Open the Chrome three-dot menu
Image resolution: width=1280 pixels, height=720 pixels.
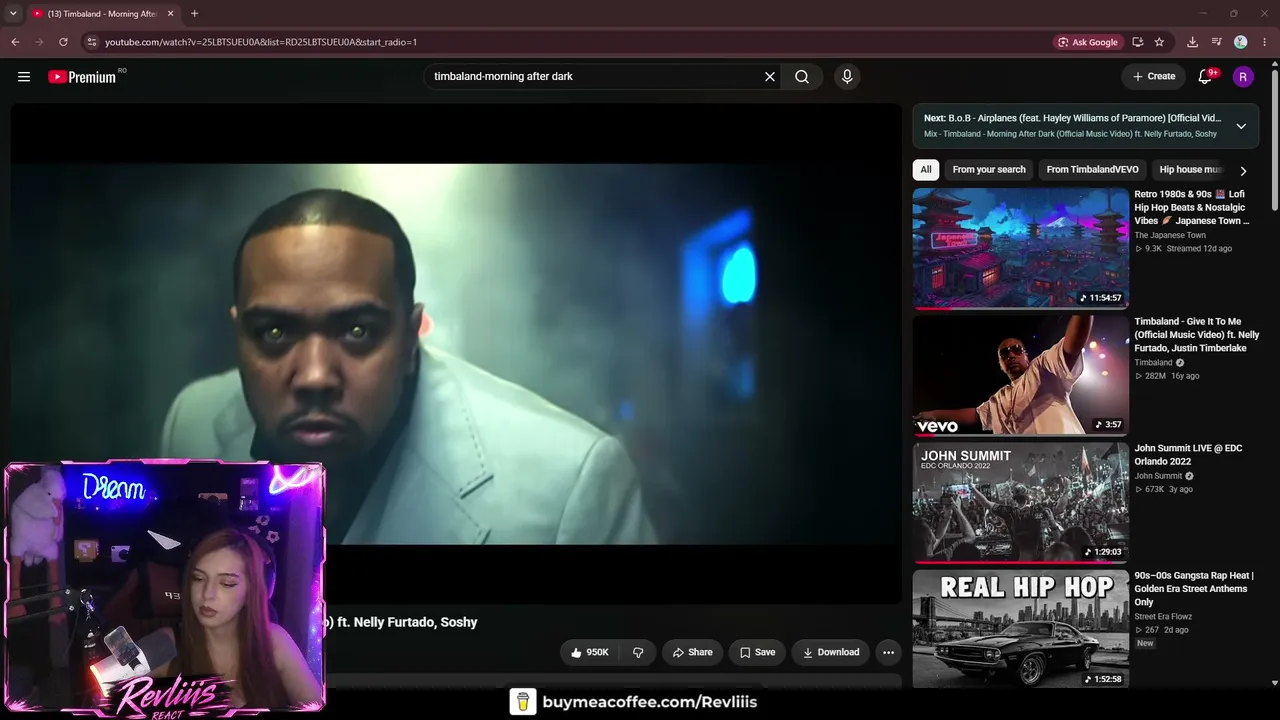pyautogui.click(x=1265, y=42)
